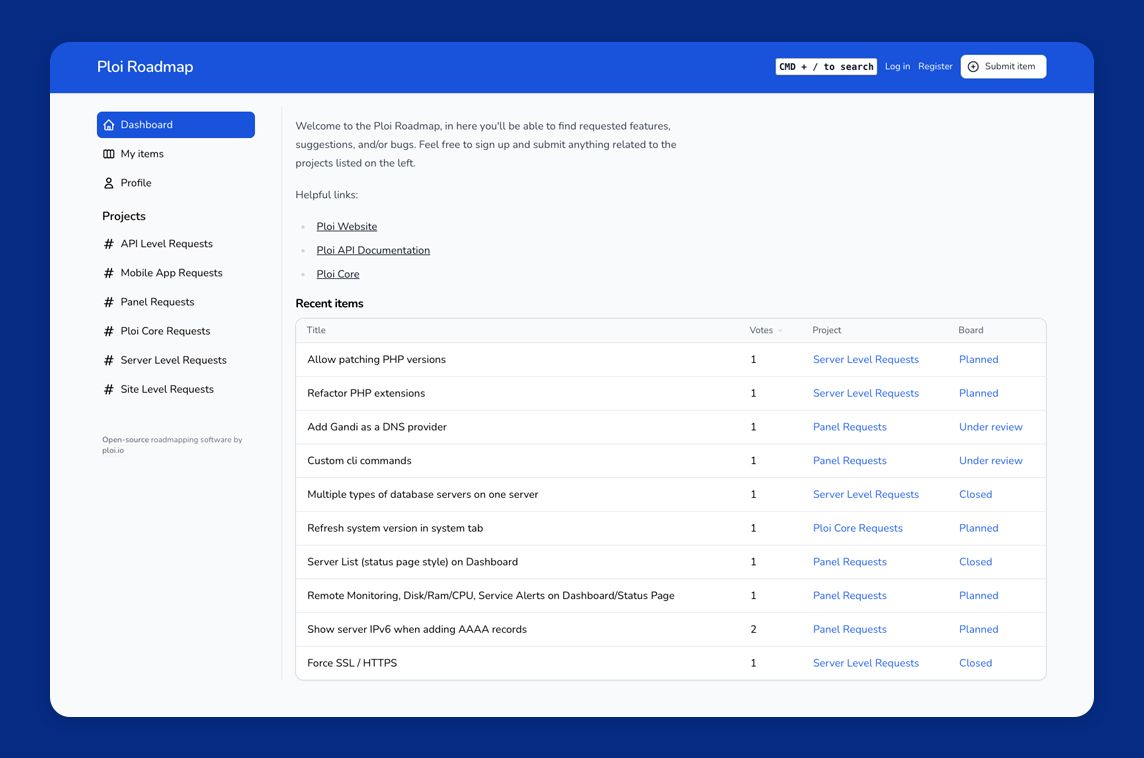The width and height of the screenshot is (1144, 758).
Task: Open 'Refactor PHP extensions' item
Action: tap(366, 393)
